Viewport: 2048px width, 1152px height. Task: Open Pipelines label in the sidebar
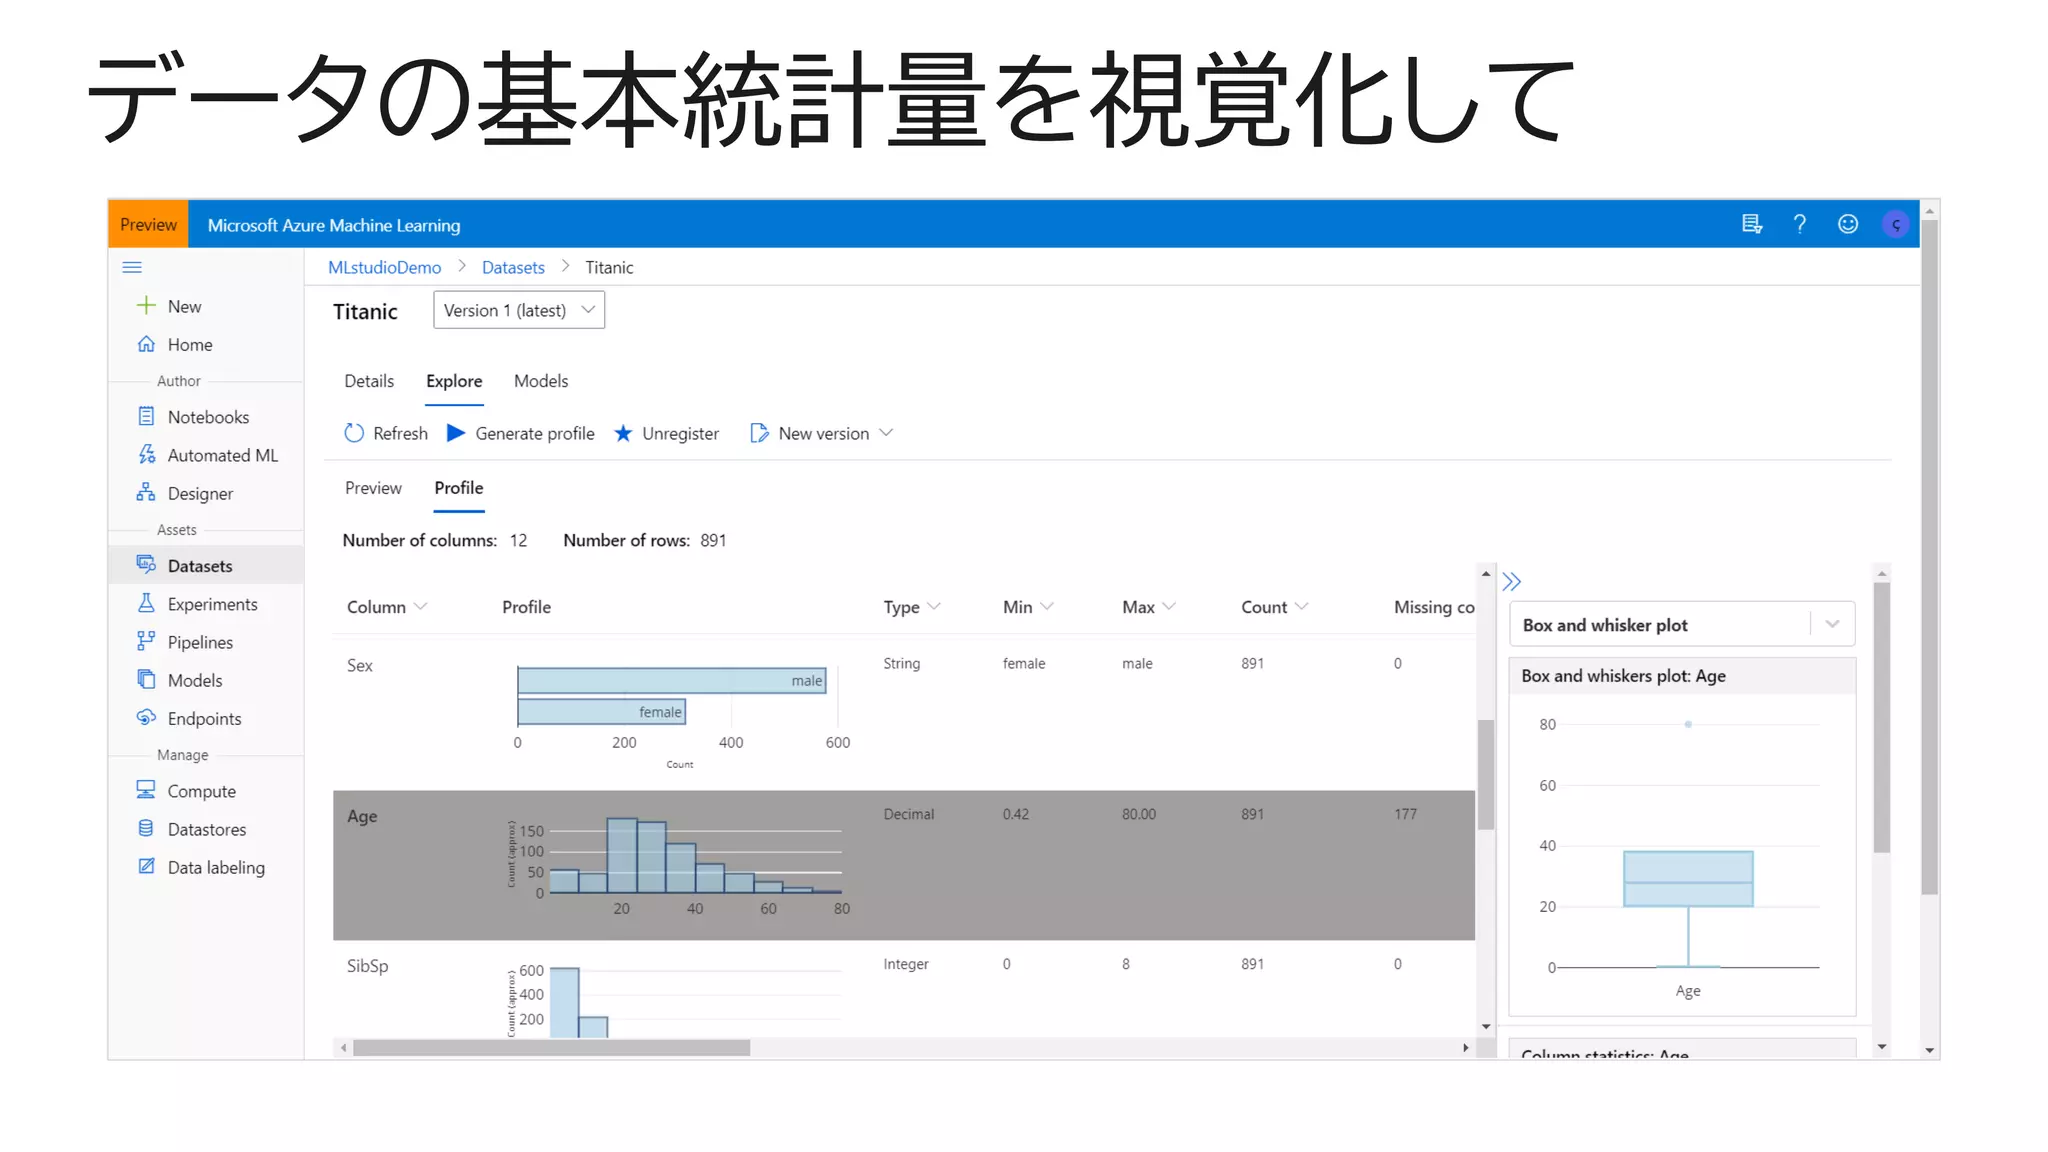pos(200,642)
